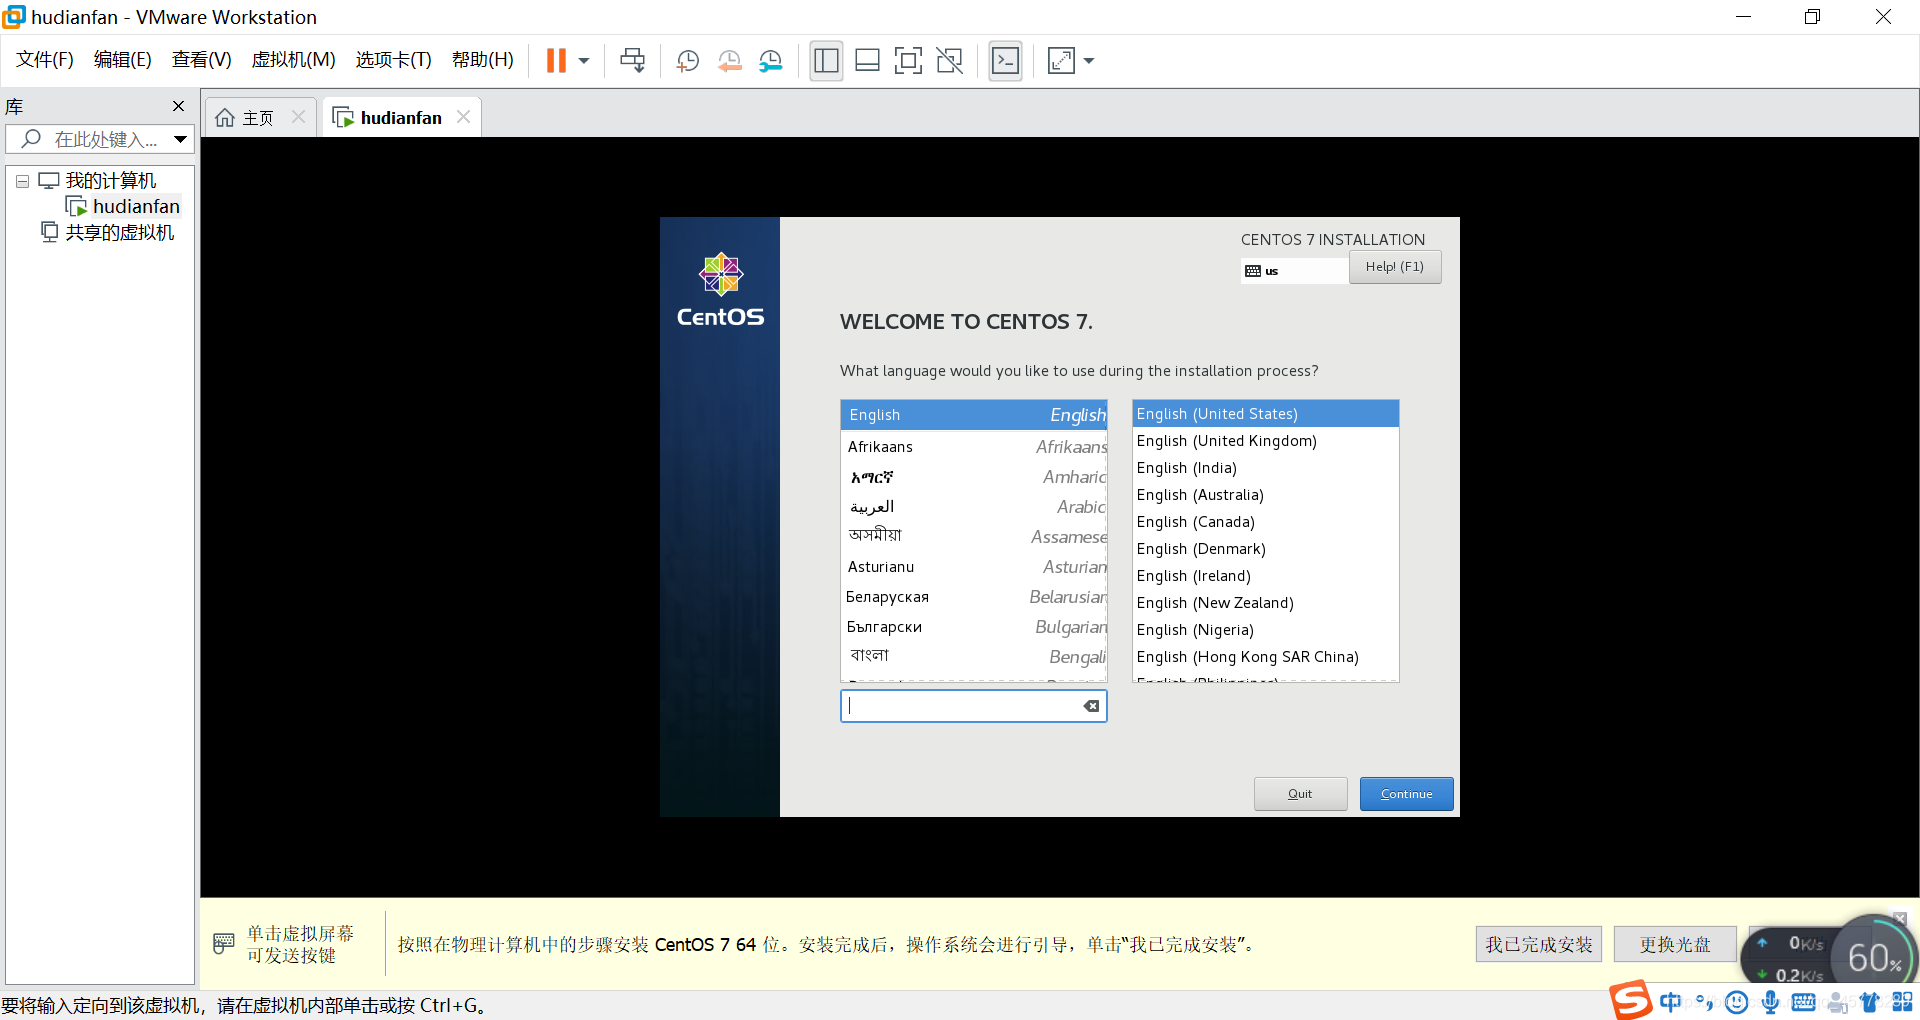Select Asturianu in the language list
The width and height of the screenshot is (1920, 1020).
tap(973, 567)
